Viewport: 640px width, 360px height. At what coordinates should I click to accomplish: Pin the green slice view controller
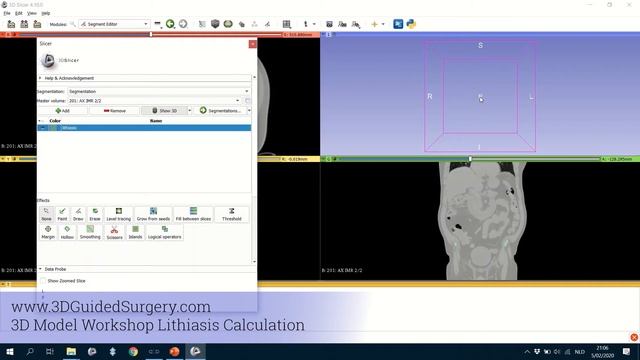(x=323, y=159)
